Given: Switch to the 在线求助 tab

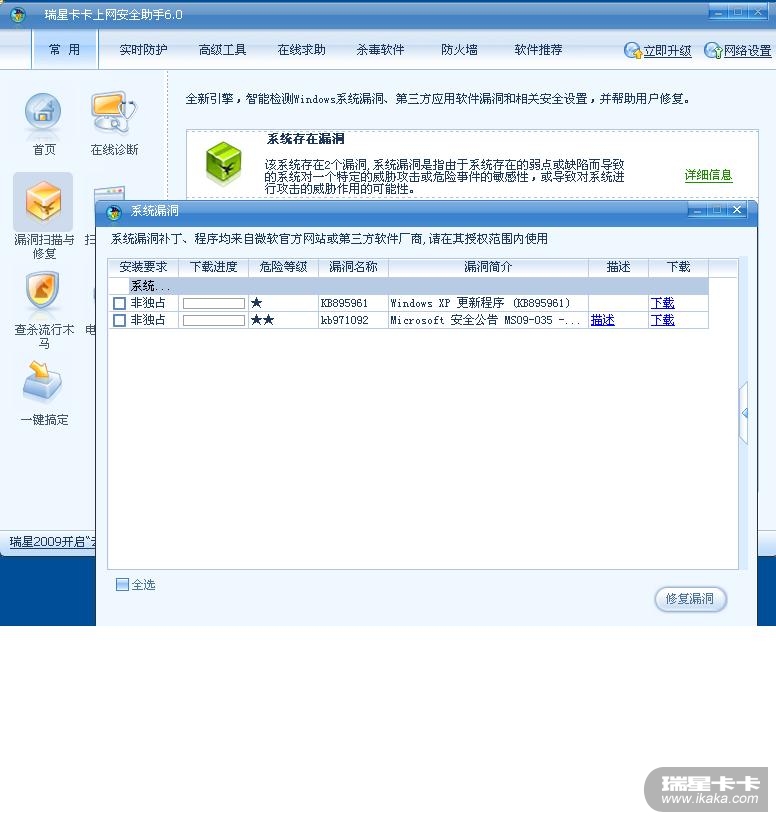Looking at the screenshot, I should [x=302, y=50].
